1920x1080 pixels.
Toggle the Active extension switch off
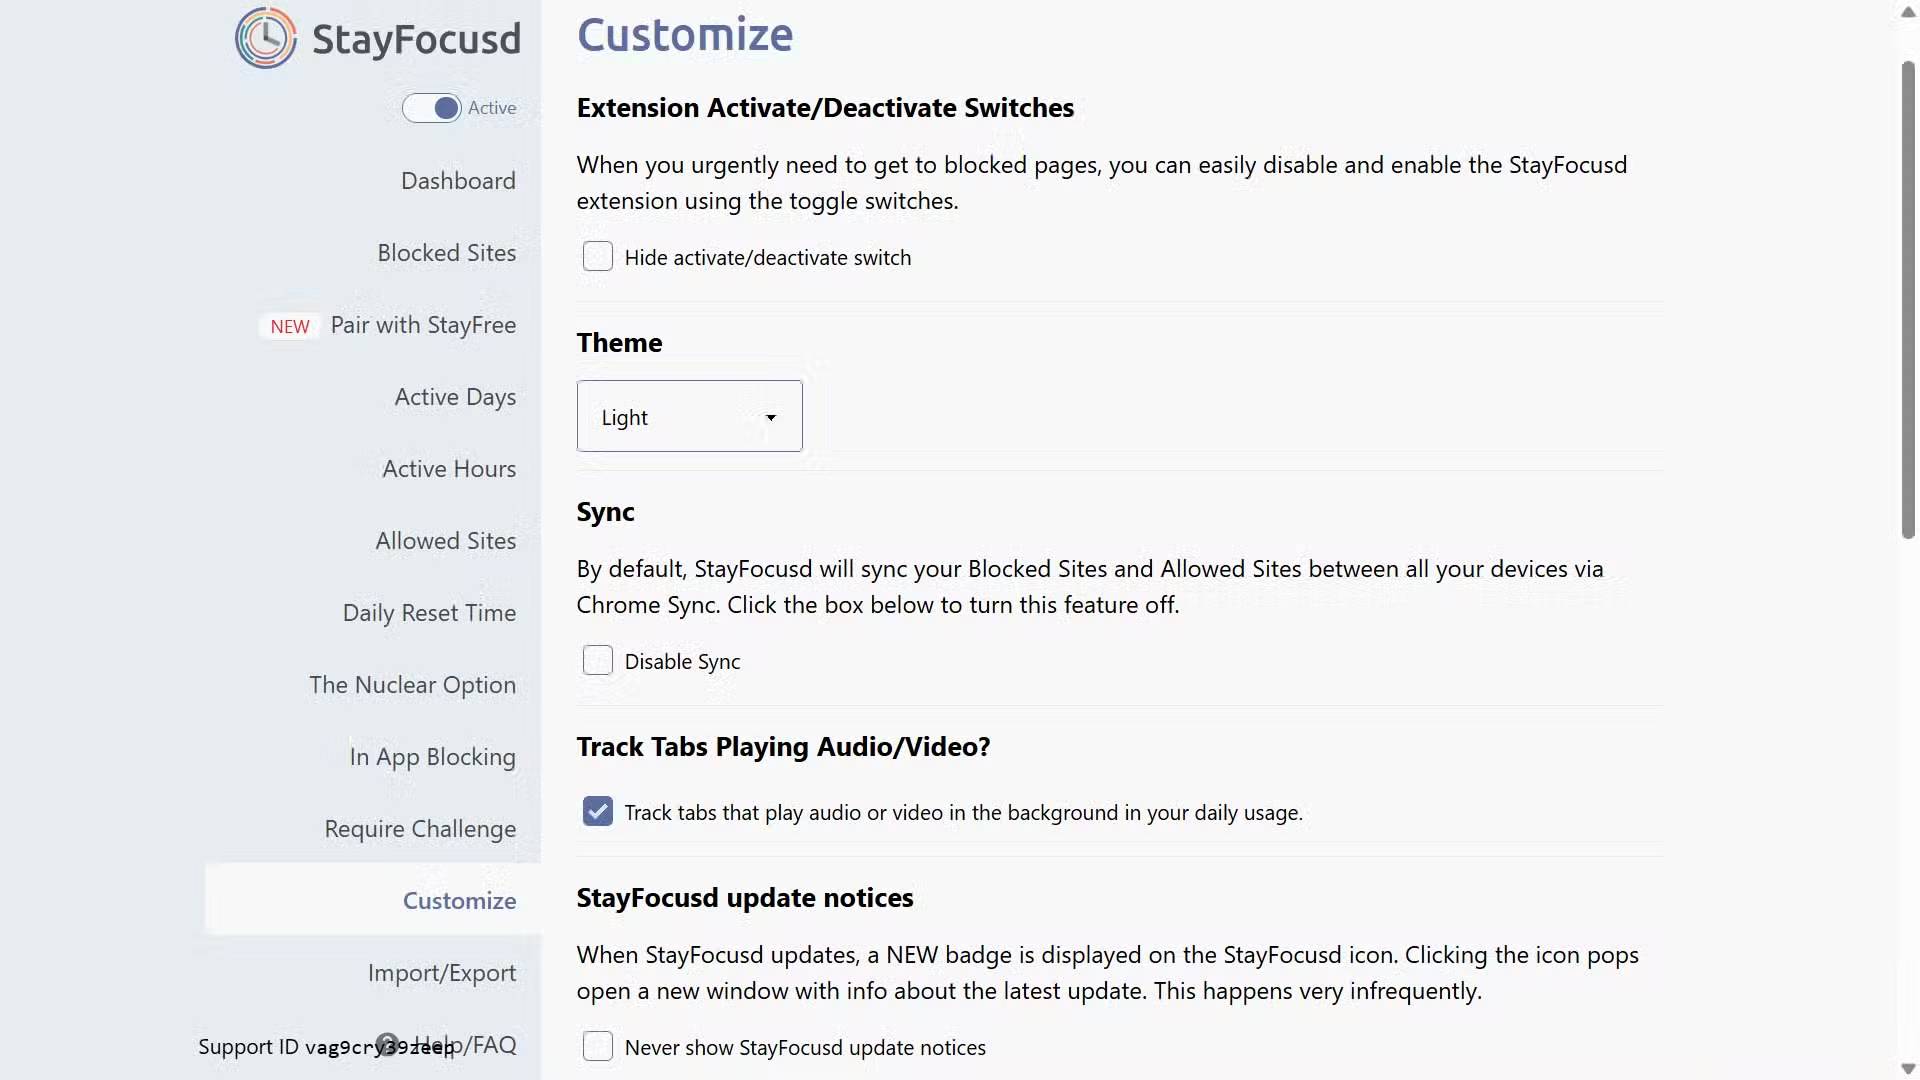click(432, 108)
